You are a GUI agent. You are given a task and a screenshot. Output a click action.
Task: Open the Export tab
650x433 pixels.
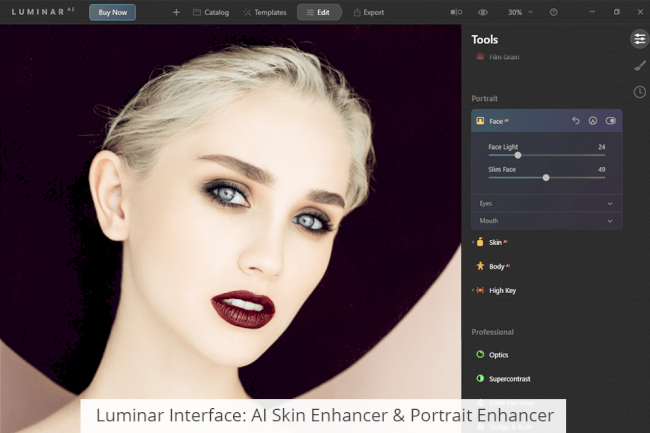coord(369,12)
